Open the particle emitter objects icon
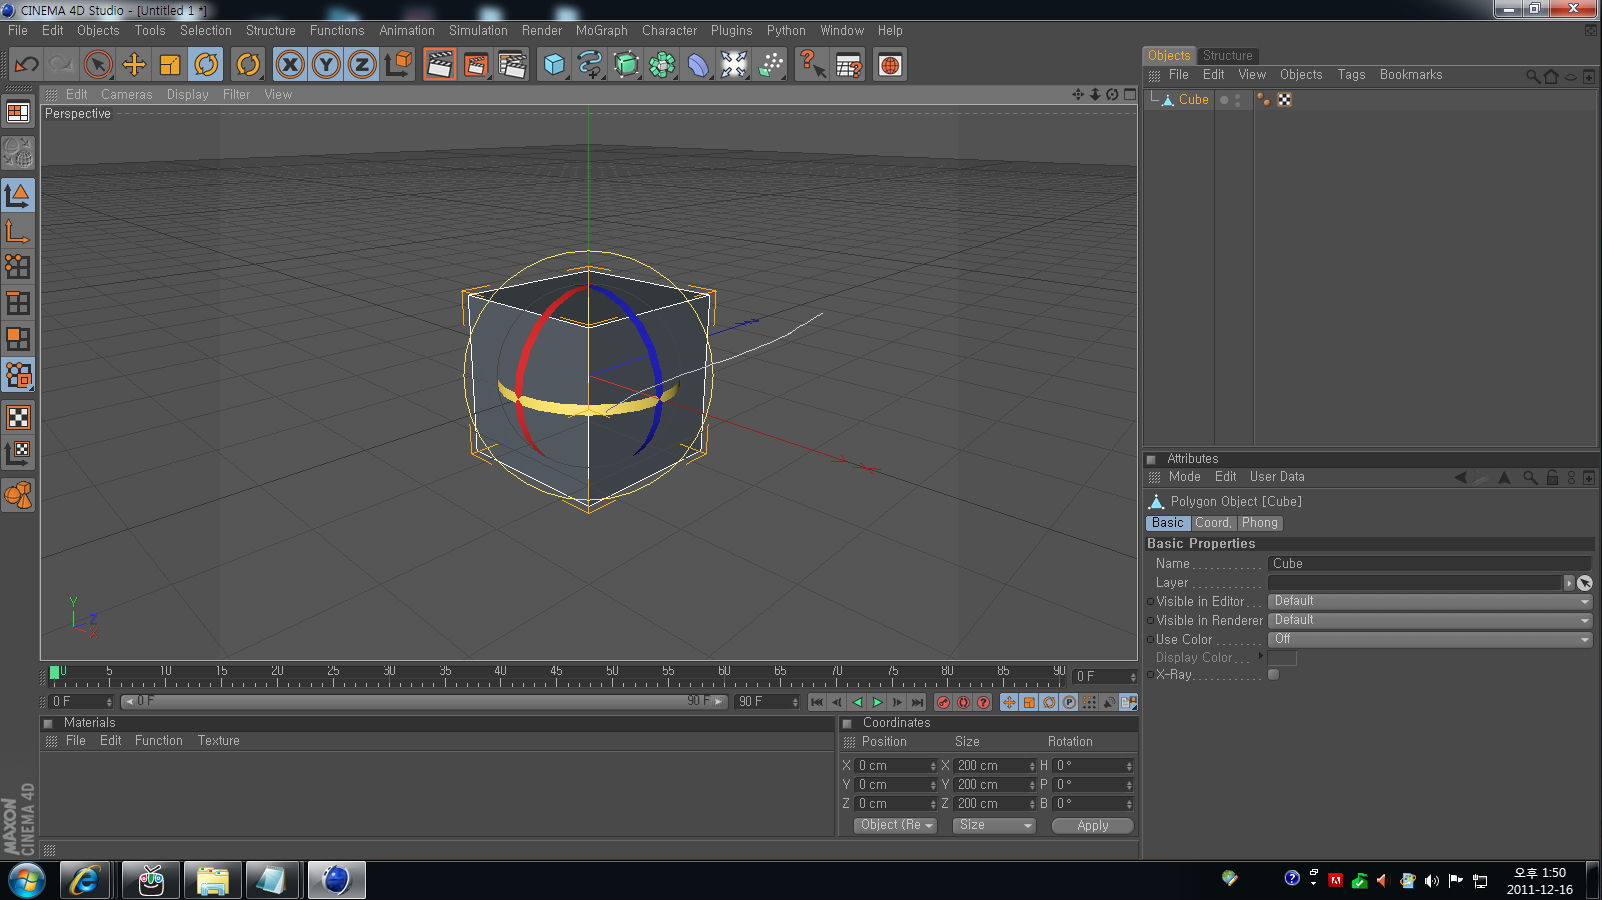The height and width of the screenshot is (900, 1602). (771, 65)
